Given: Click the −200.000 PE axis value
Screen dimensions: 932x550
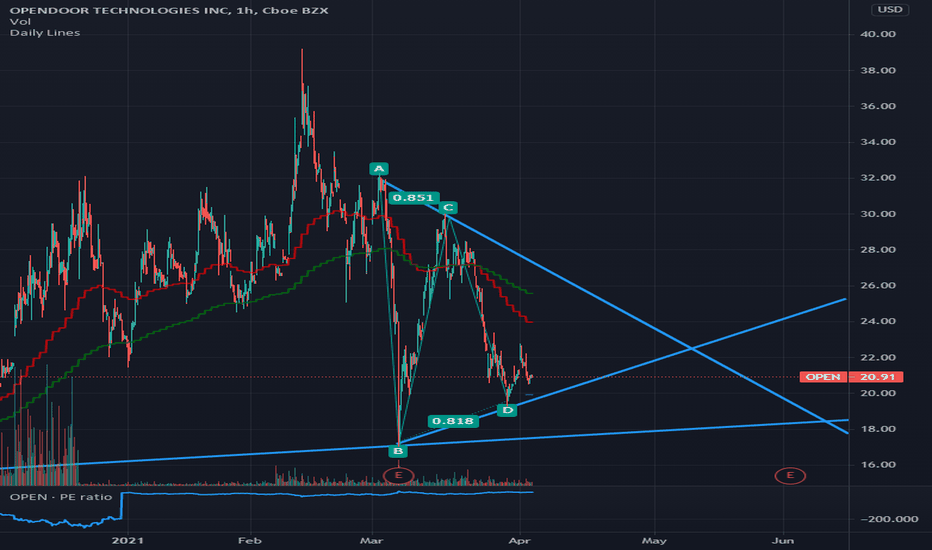Looking at the screenshot, I should coord(889,519).
